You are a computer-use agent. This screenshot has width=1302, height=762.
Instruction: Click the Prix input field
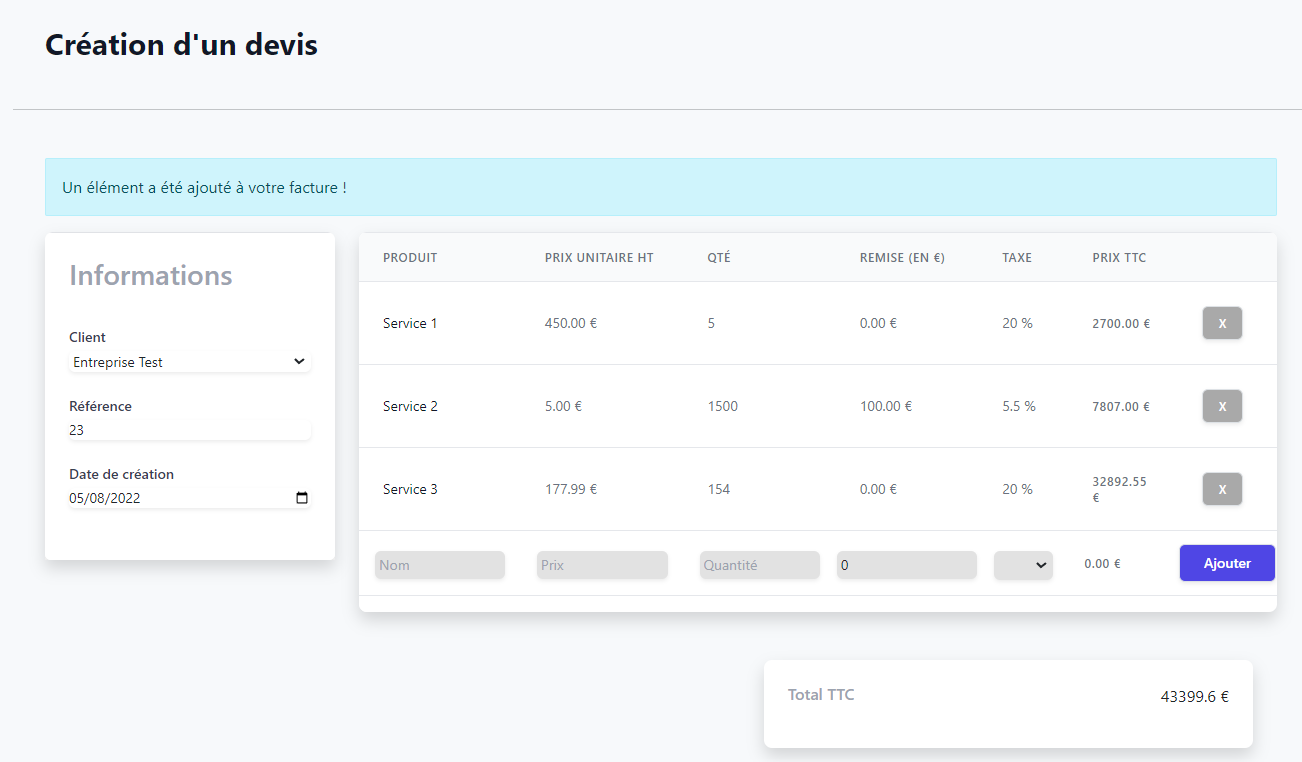602,565
